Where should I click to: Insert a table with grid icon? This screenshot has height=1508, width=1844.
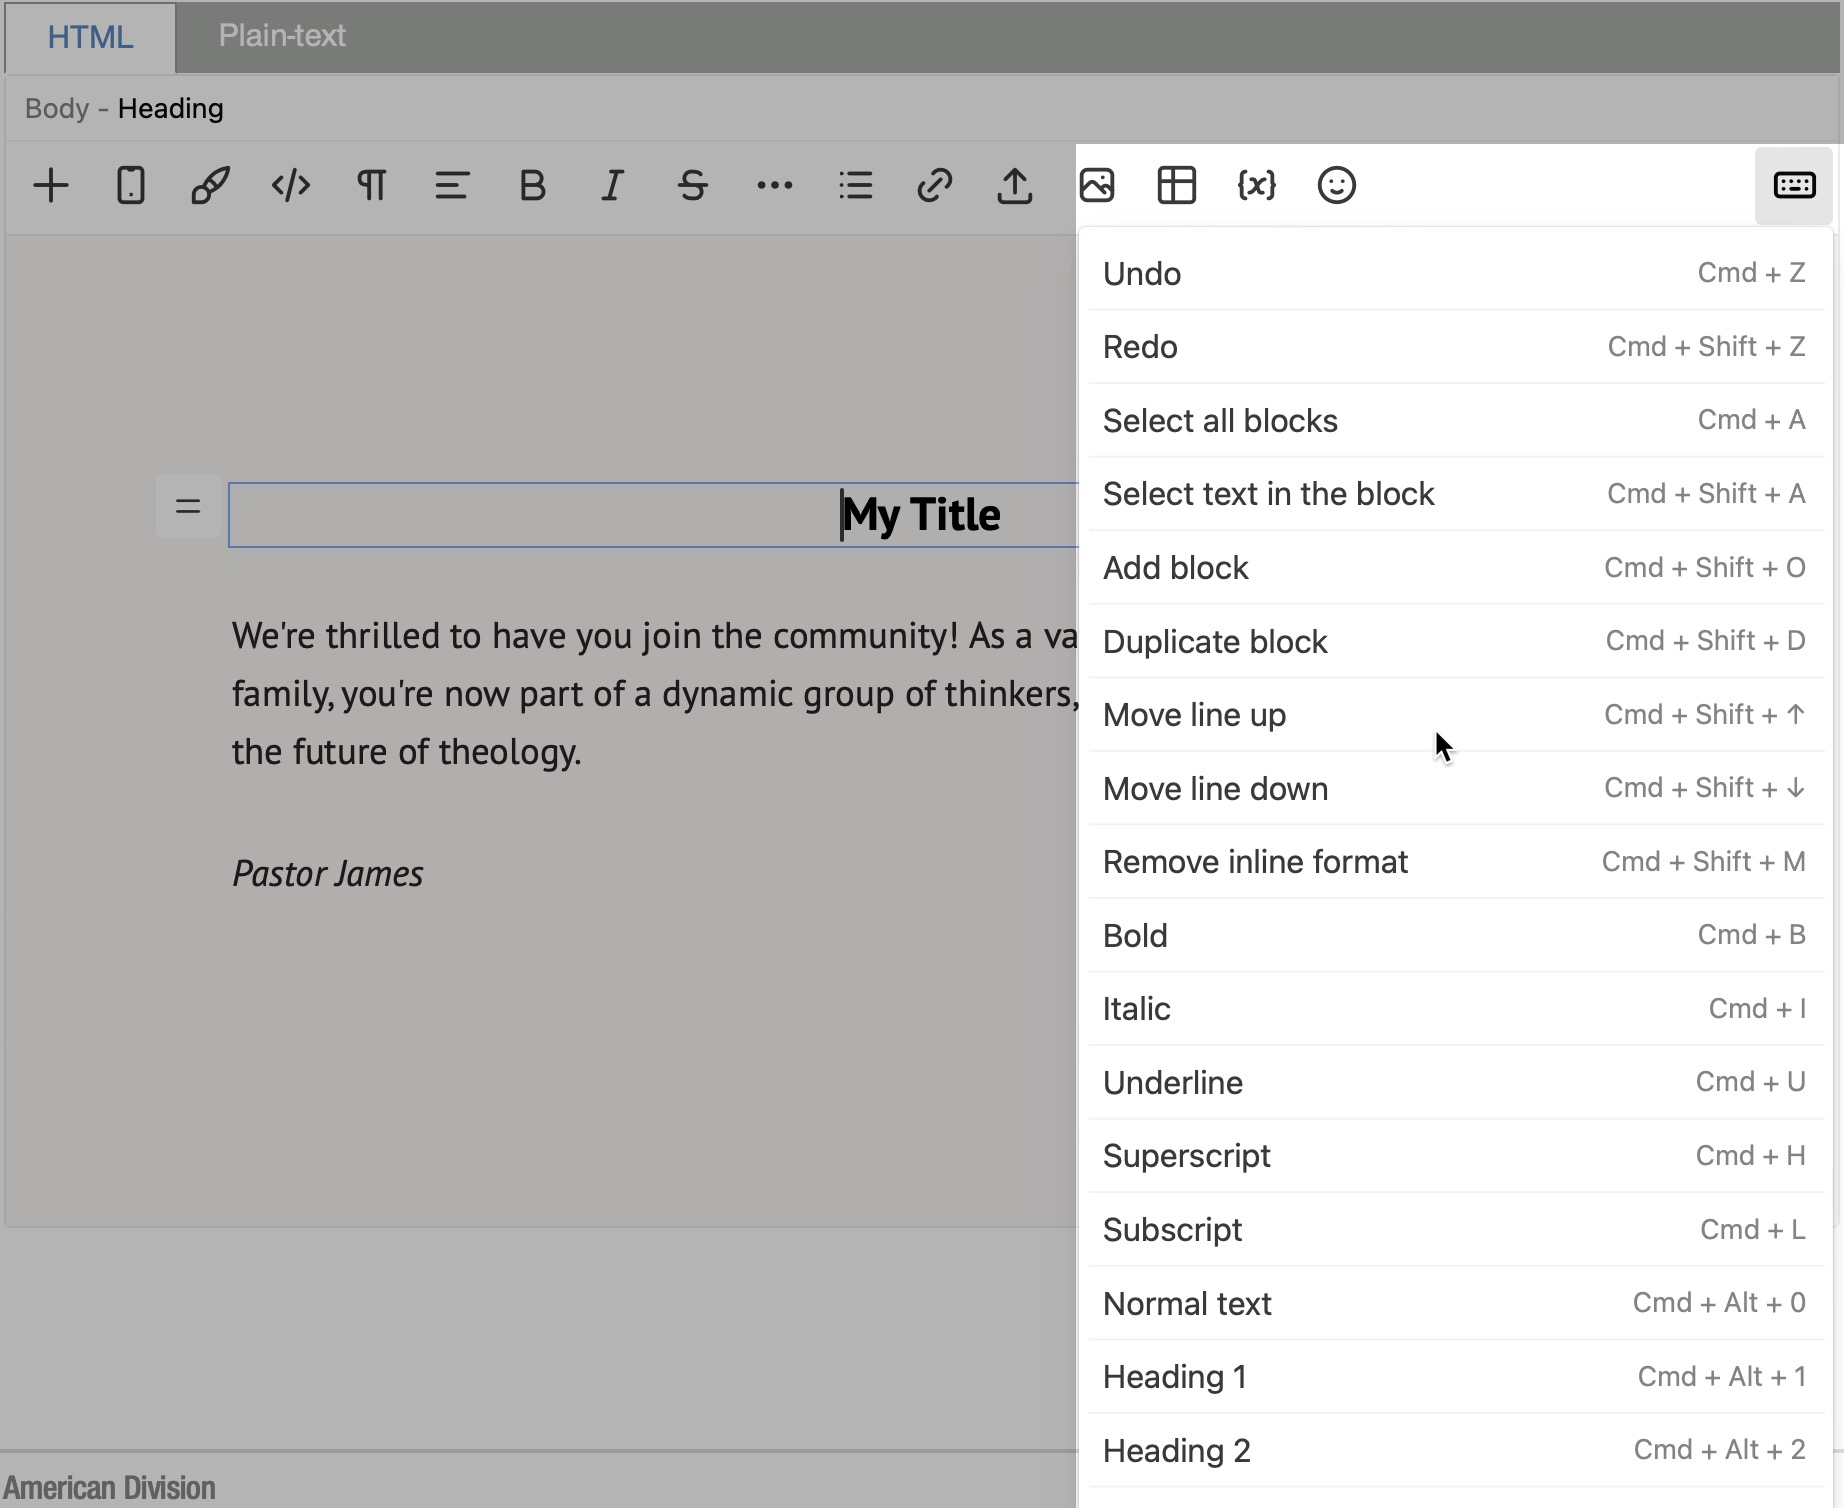click(x=1177, y=186)
